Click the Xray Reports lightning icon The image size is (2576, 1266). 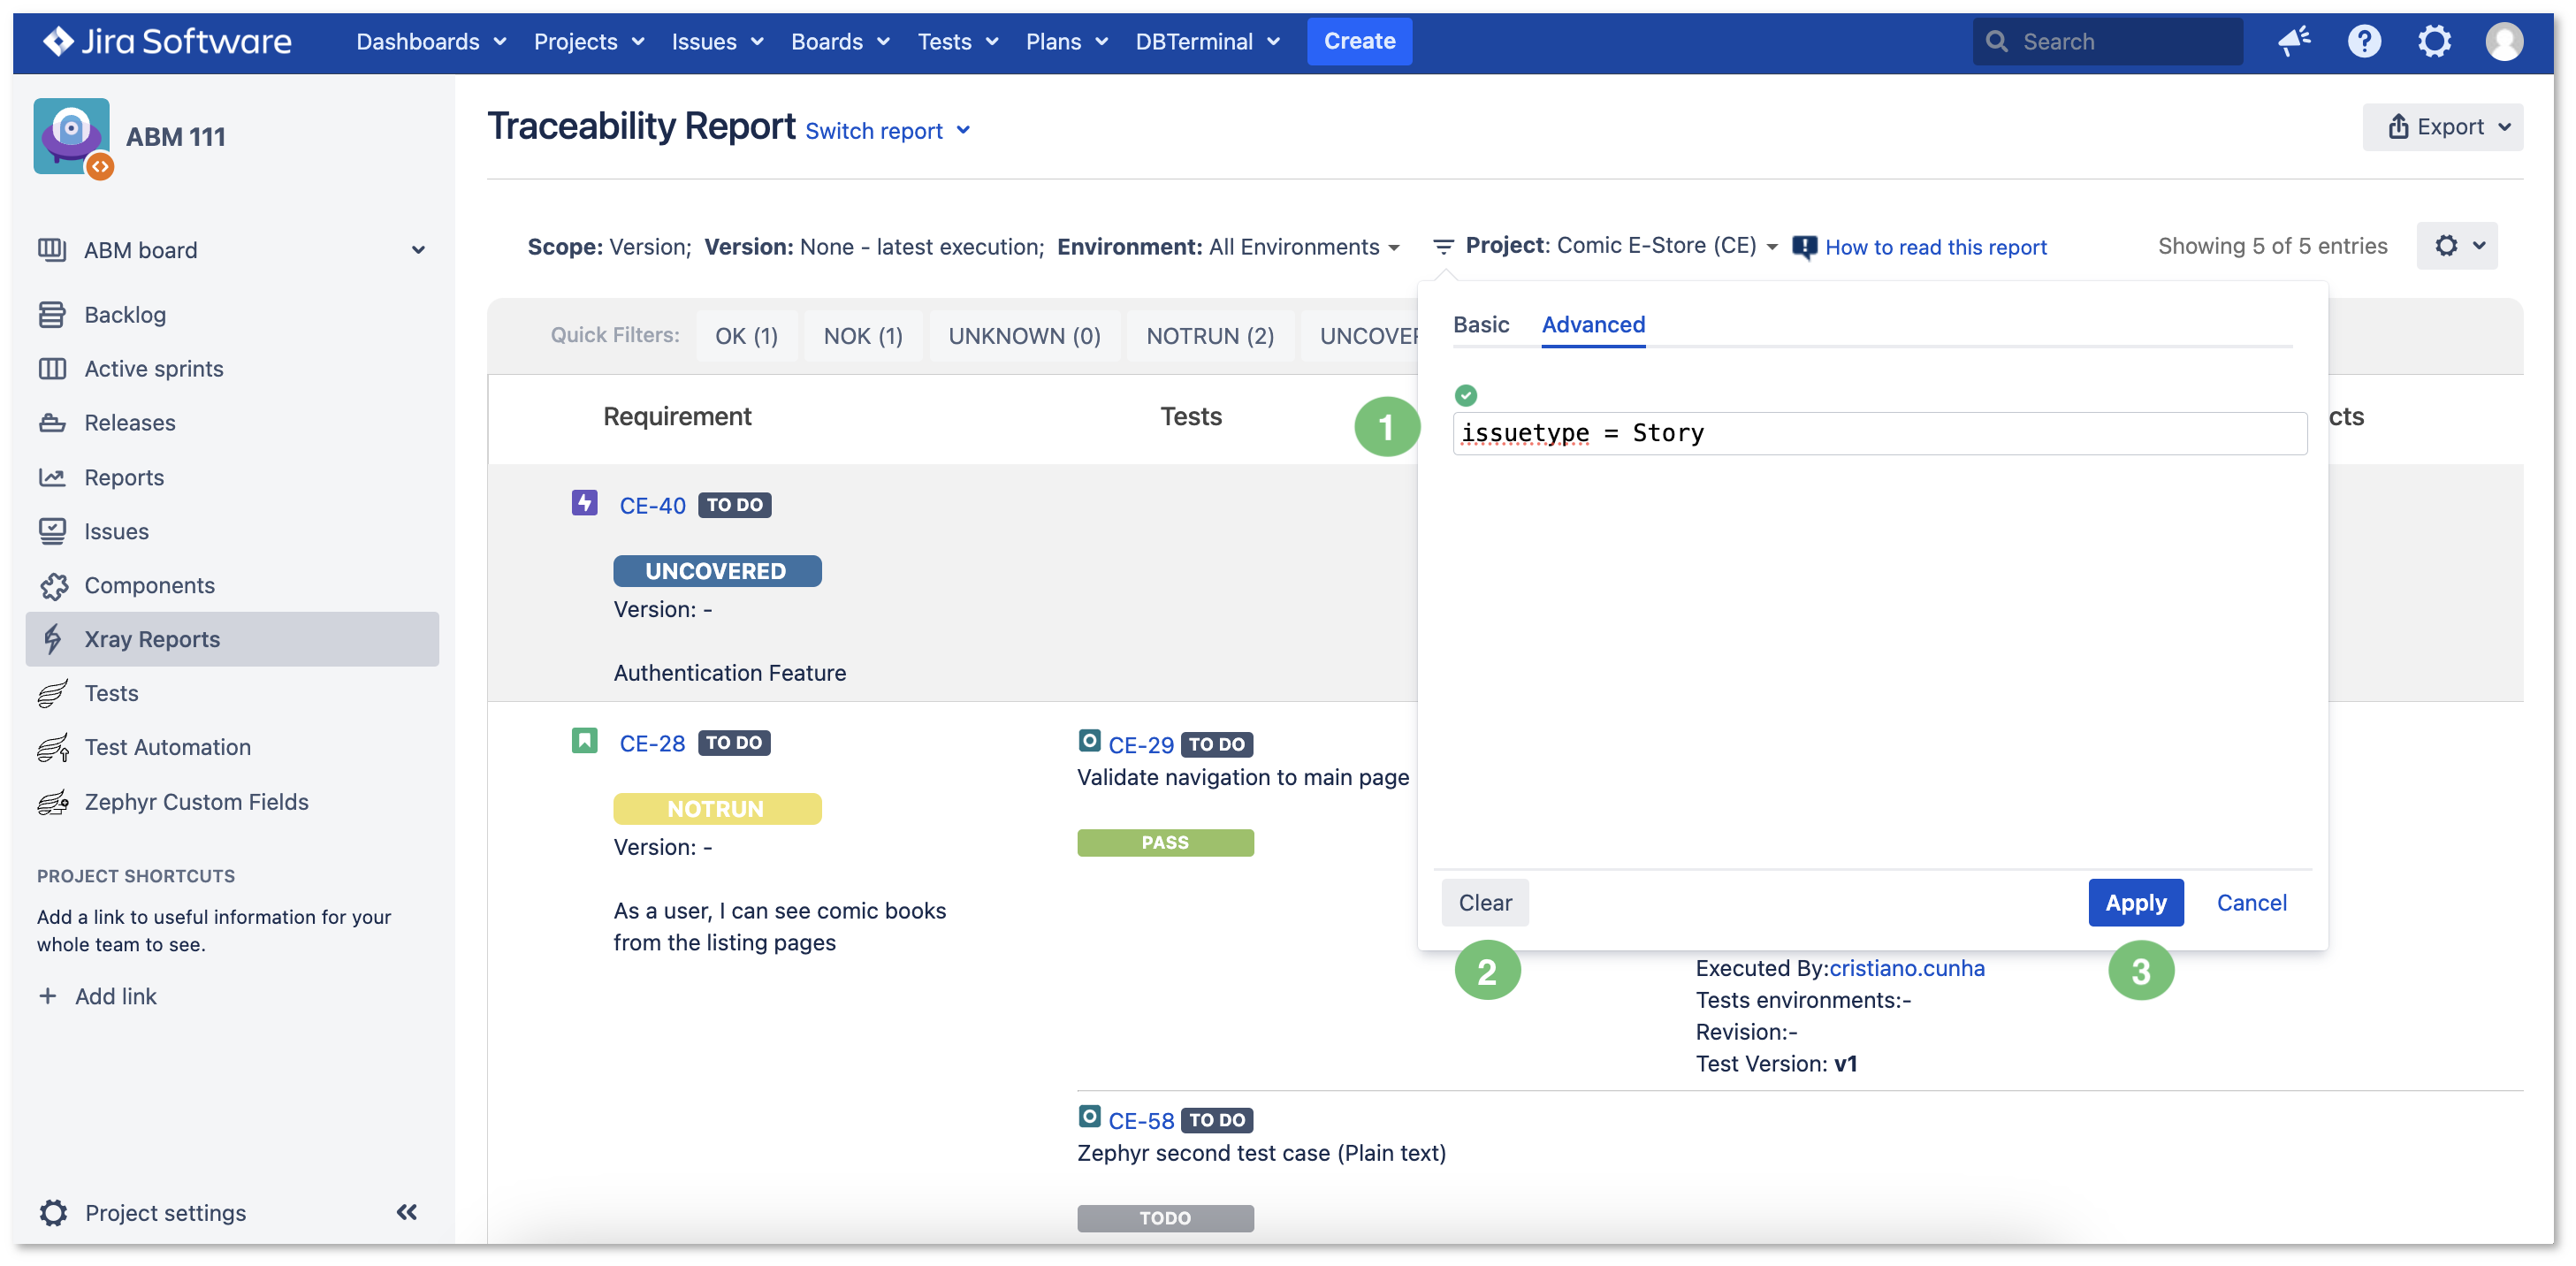click(x=53, y=639)
